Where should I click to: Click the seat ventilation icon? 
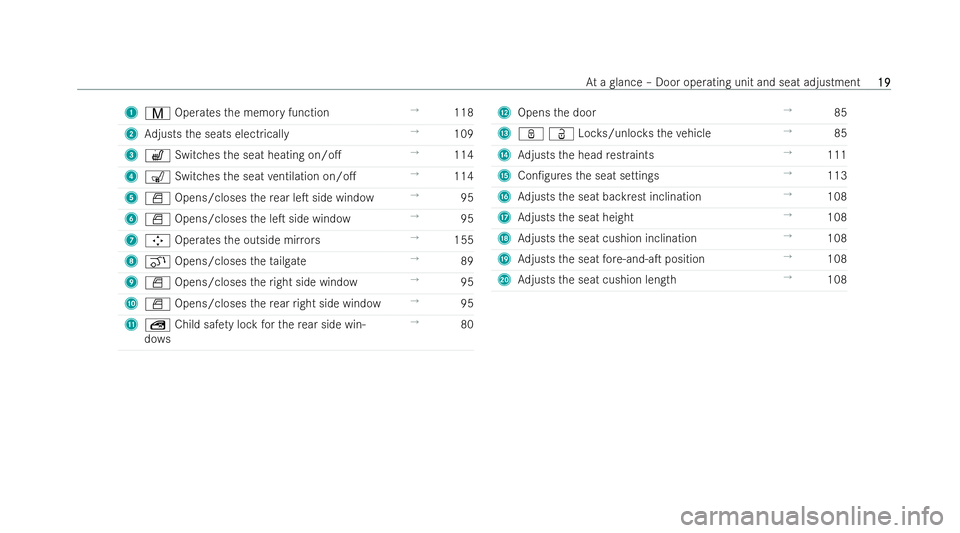coord(157,177)
